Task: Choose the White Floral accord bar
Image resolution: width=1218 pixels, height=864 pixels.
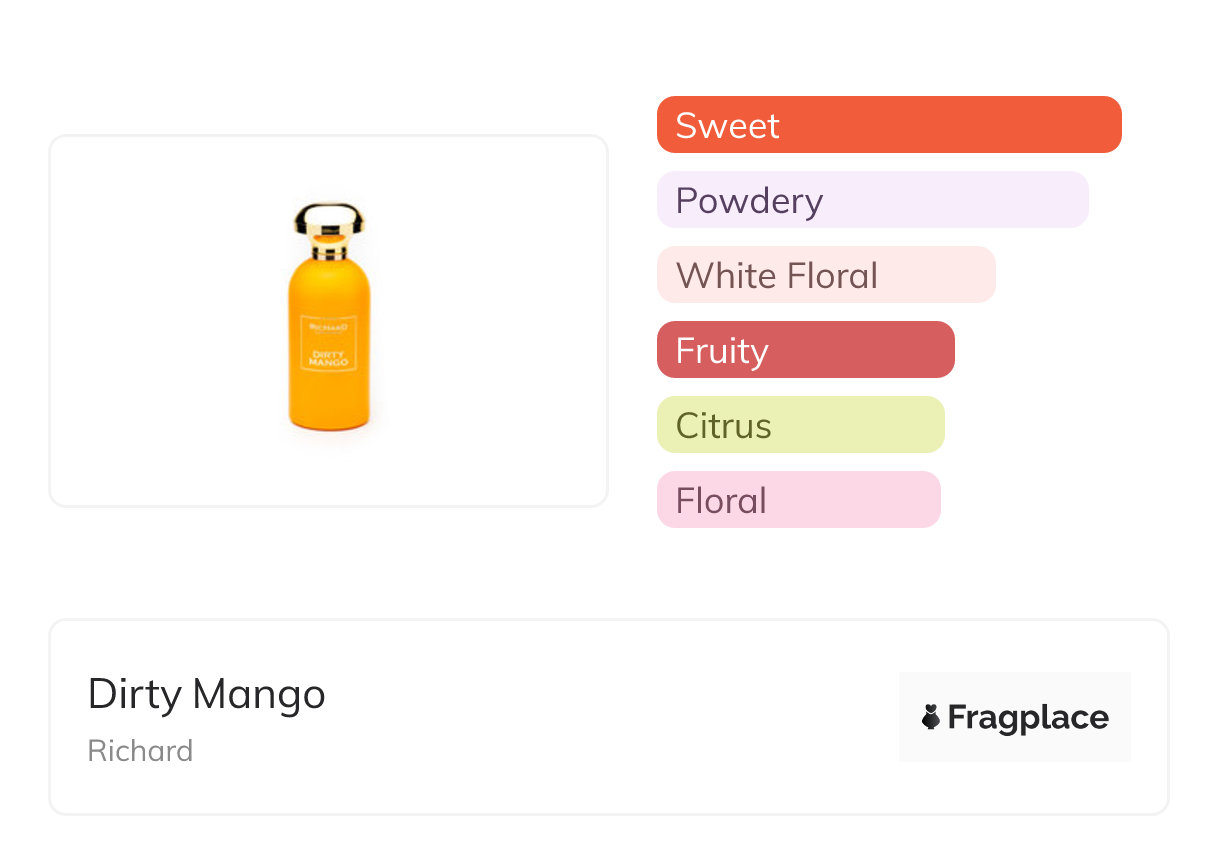Action: (826, 275)
